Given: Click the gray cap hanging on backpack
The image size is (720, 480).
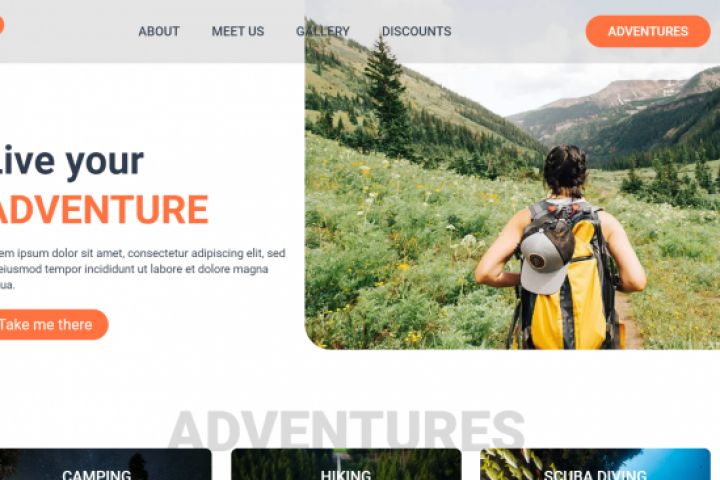Looking at the screenshot, I should [544, 262].
